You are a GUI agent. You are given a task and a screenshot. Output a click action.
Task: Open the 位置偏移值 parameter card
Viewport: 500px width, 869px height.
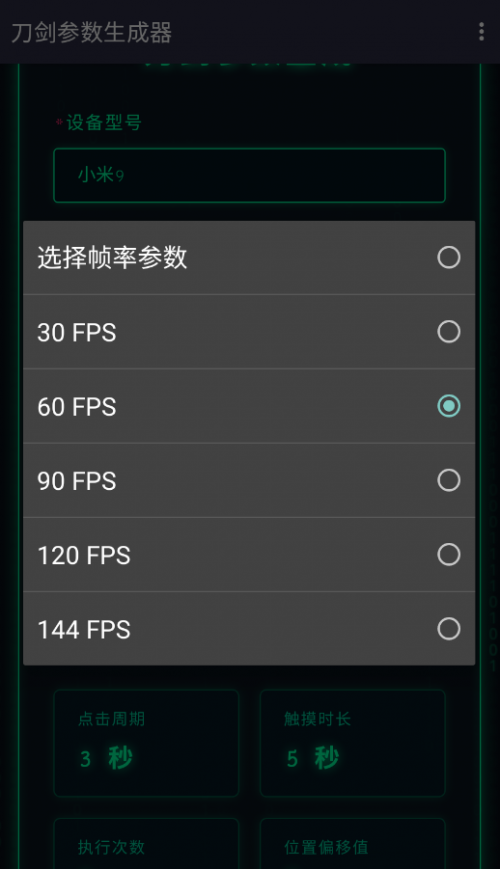(x=353, y=844)
